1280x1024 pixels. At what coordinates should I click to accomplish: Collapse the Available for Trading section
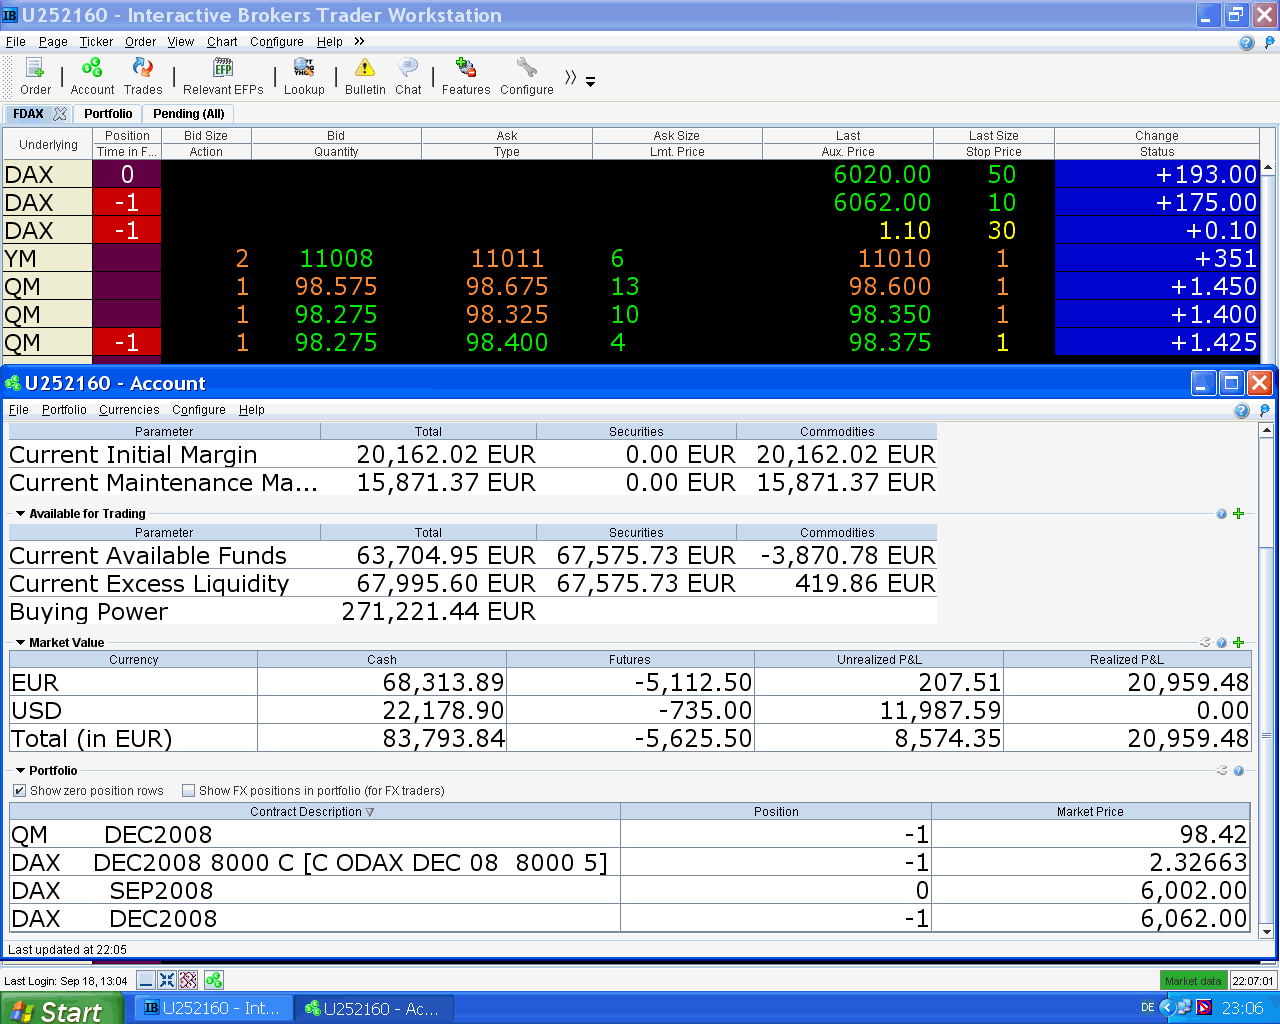tap(20, 514)
